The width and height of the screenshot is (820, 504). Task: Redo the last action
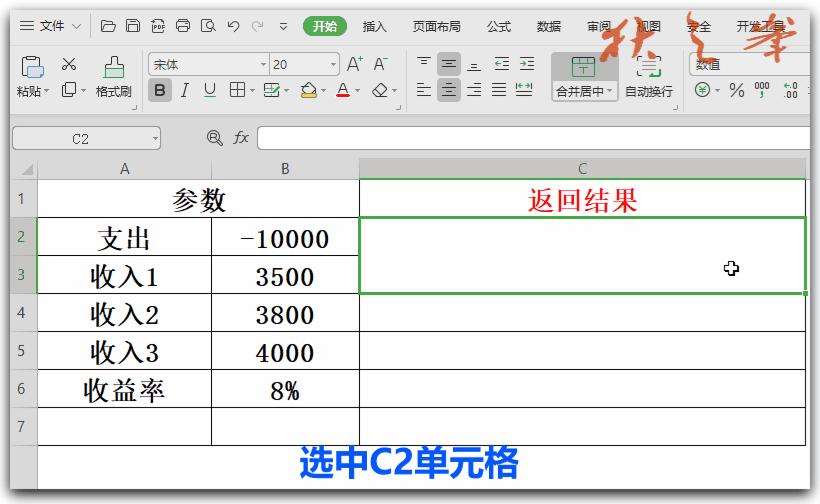point(257,26)
